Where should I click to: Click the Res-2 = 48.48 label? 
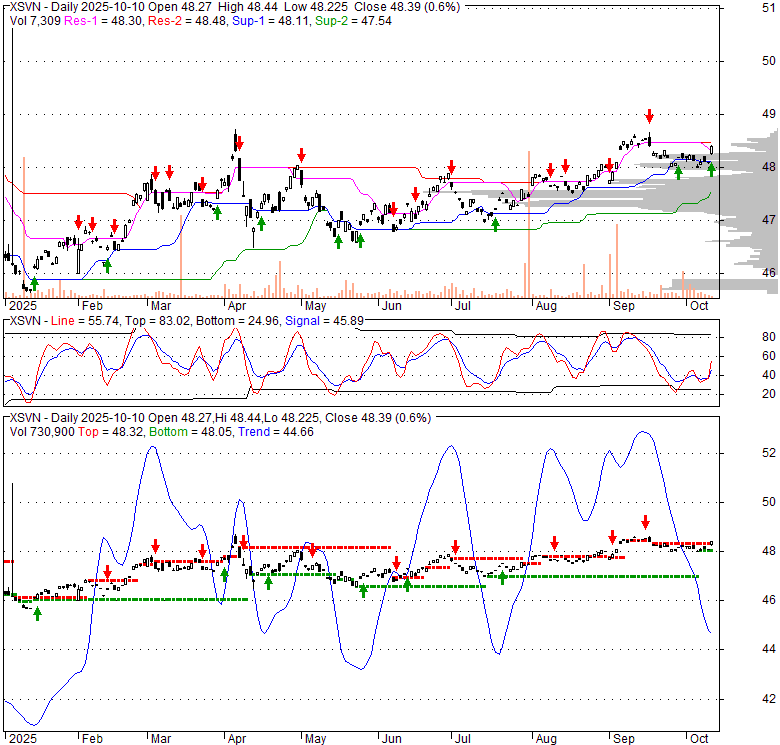[187, 19]
